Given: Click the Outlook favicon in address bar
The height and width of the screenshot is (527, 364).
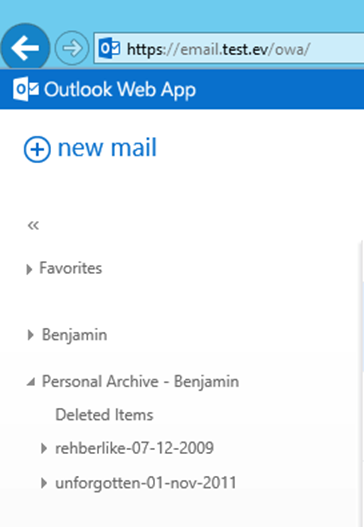Looking at the screenshot, I should 109,49.
